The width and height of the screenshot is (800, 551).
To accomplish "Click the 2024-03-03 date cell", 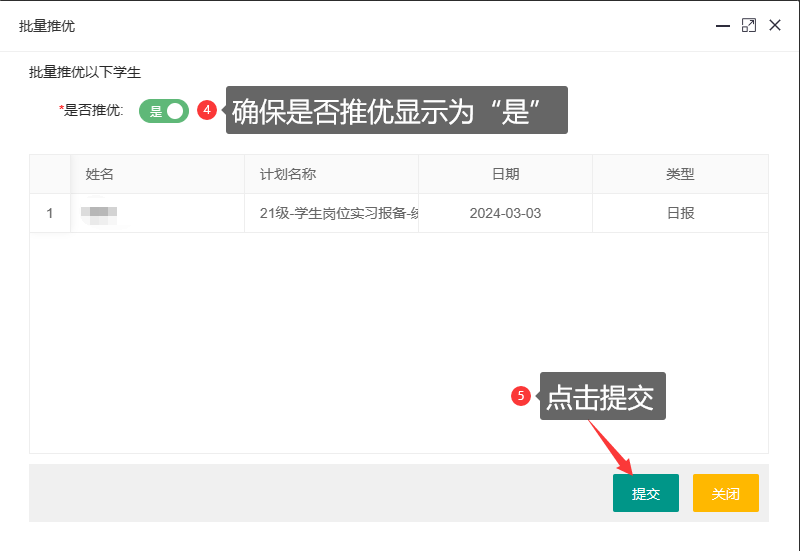I will click(505, 213).
